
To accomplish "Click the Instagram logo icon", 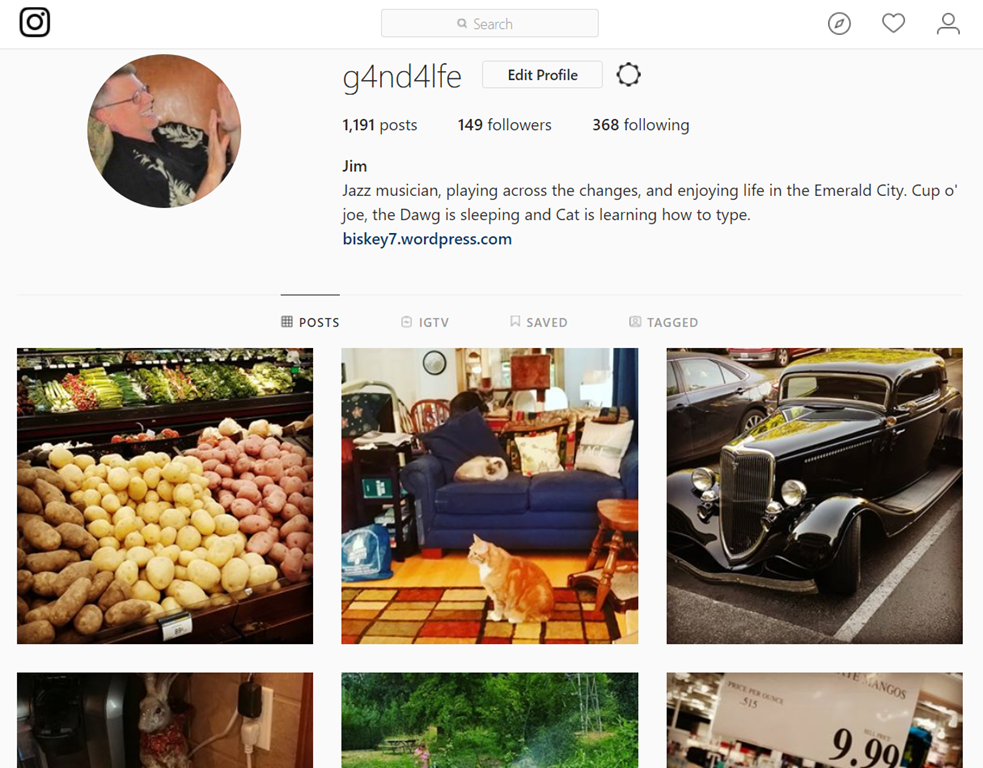I will (x=34, y=22).
